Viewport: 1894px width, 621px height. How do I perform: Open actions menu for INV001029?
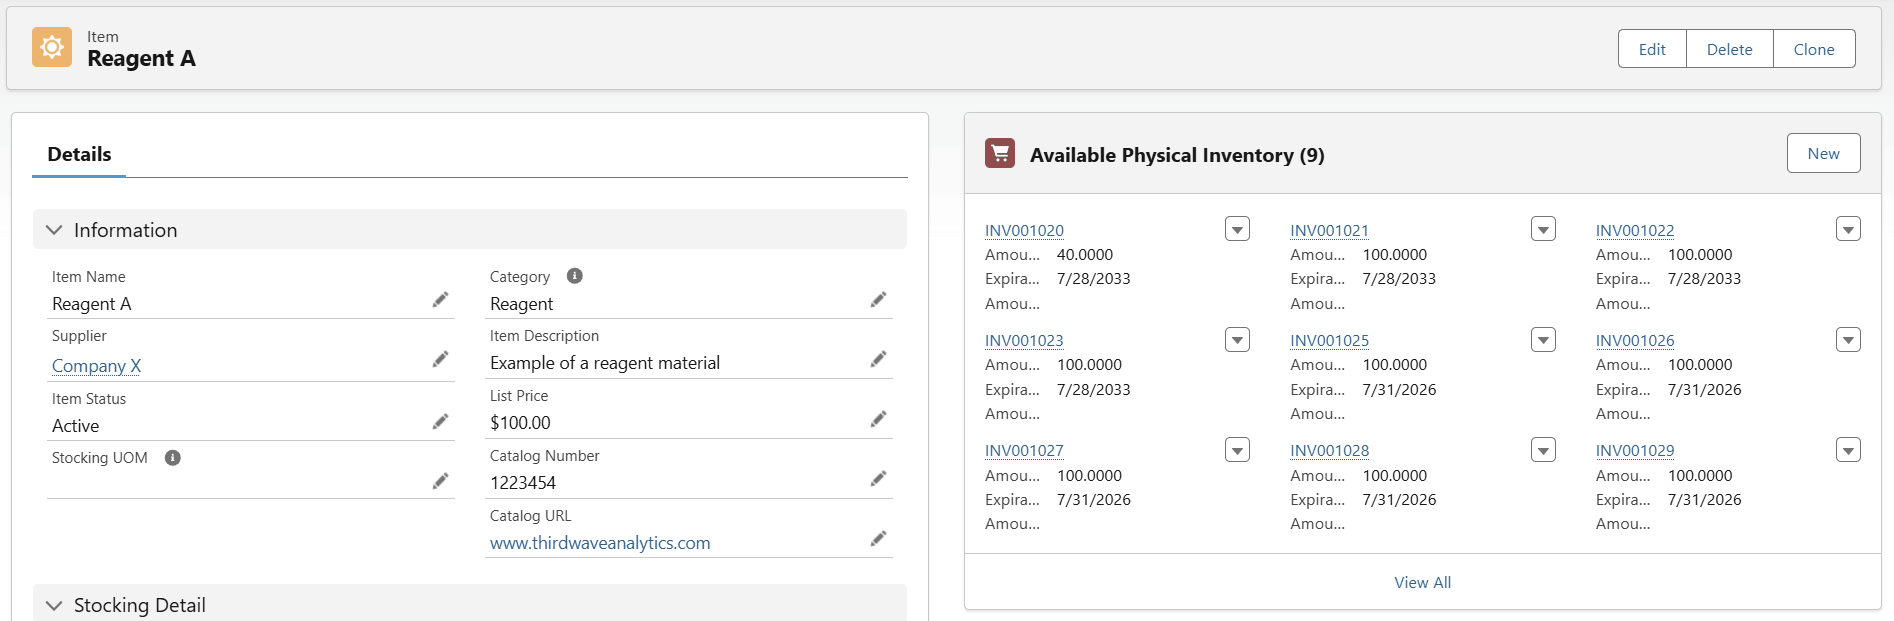tap(1849, 450)
